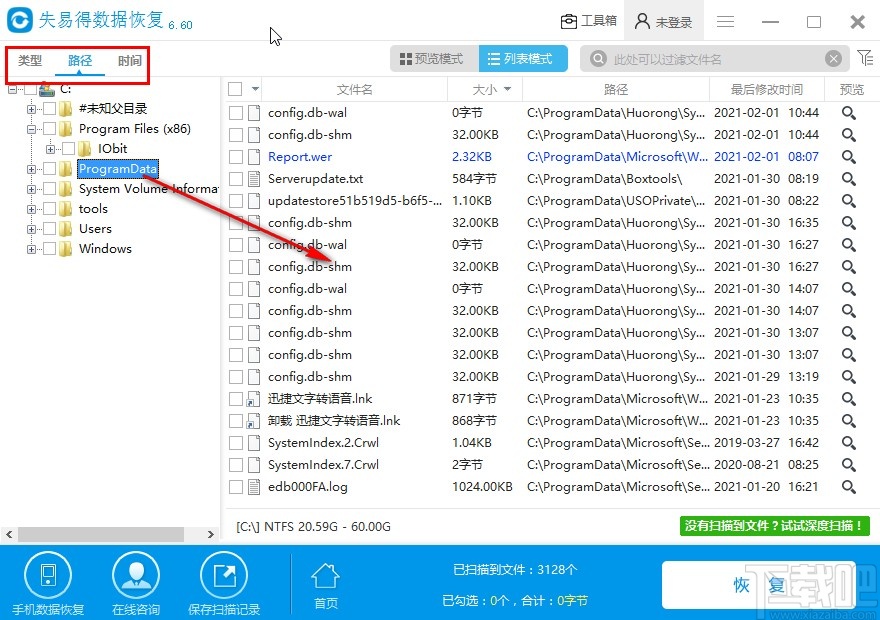
Task: Click the 保存扫描记录 save scan record icon
Action: (x=224, y=575)
